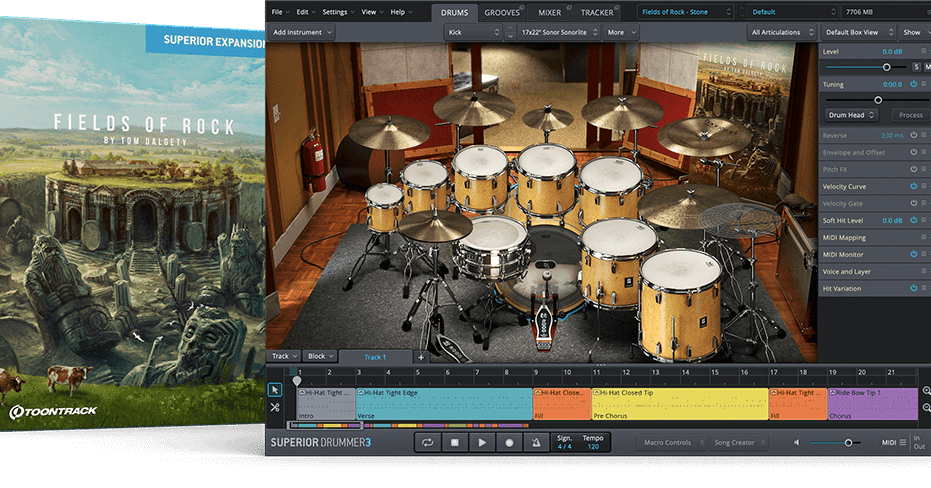Switch to the GROOVES tab
Viewport: 931px width, 488px height.
(x=502, y=12)
